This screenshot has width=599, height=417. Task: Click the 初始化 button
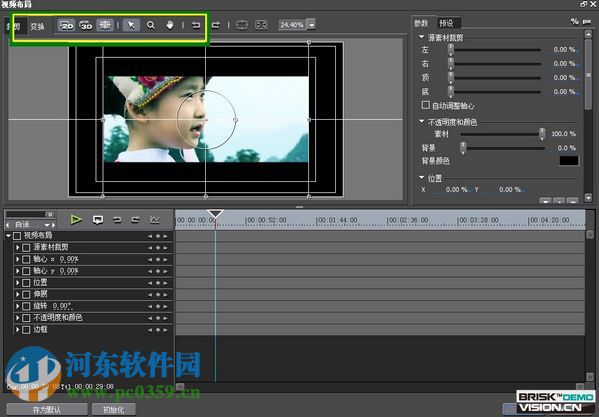[x=113, y=410]
